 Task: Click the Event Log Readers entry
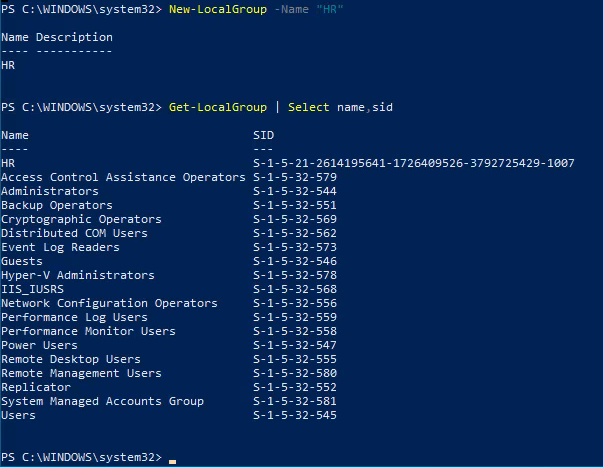pyautogui.click(x=60, y=247)
